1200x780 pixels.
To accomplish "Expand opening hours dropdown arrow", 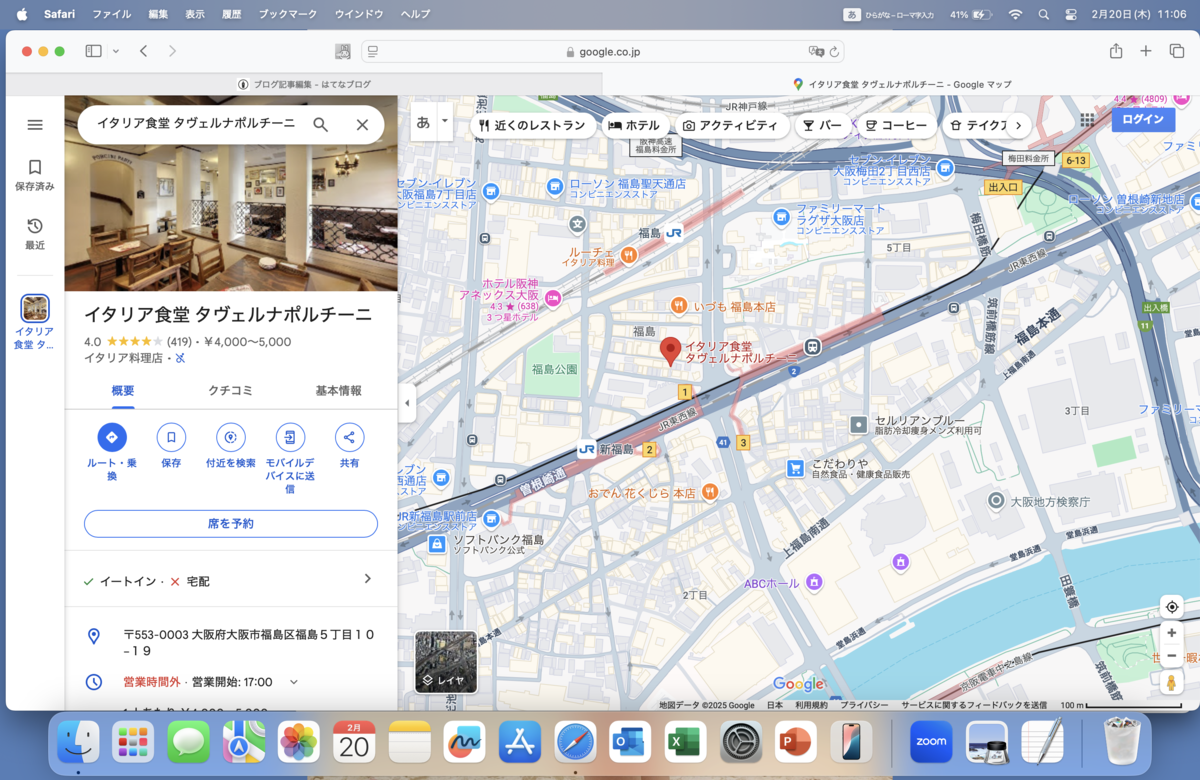I will pyautogui.click(x=294, y=682).
